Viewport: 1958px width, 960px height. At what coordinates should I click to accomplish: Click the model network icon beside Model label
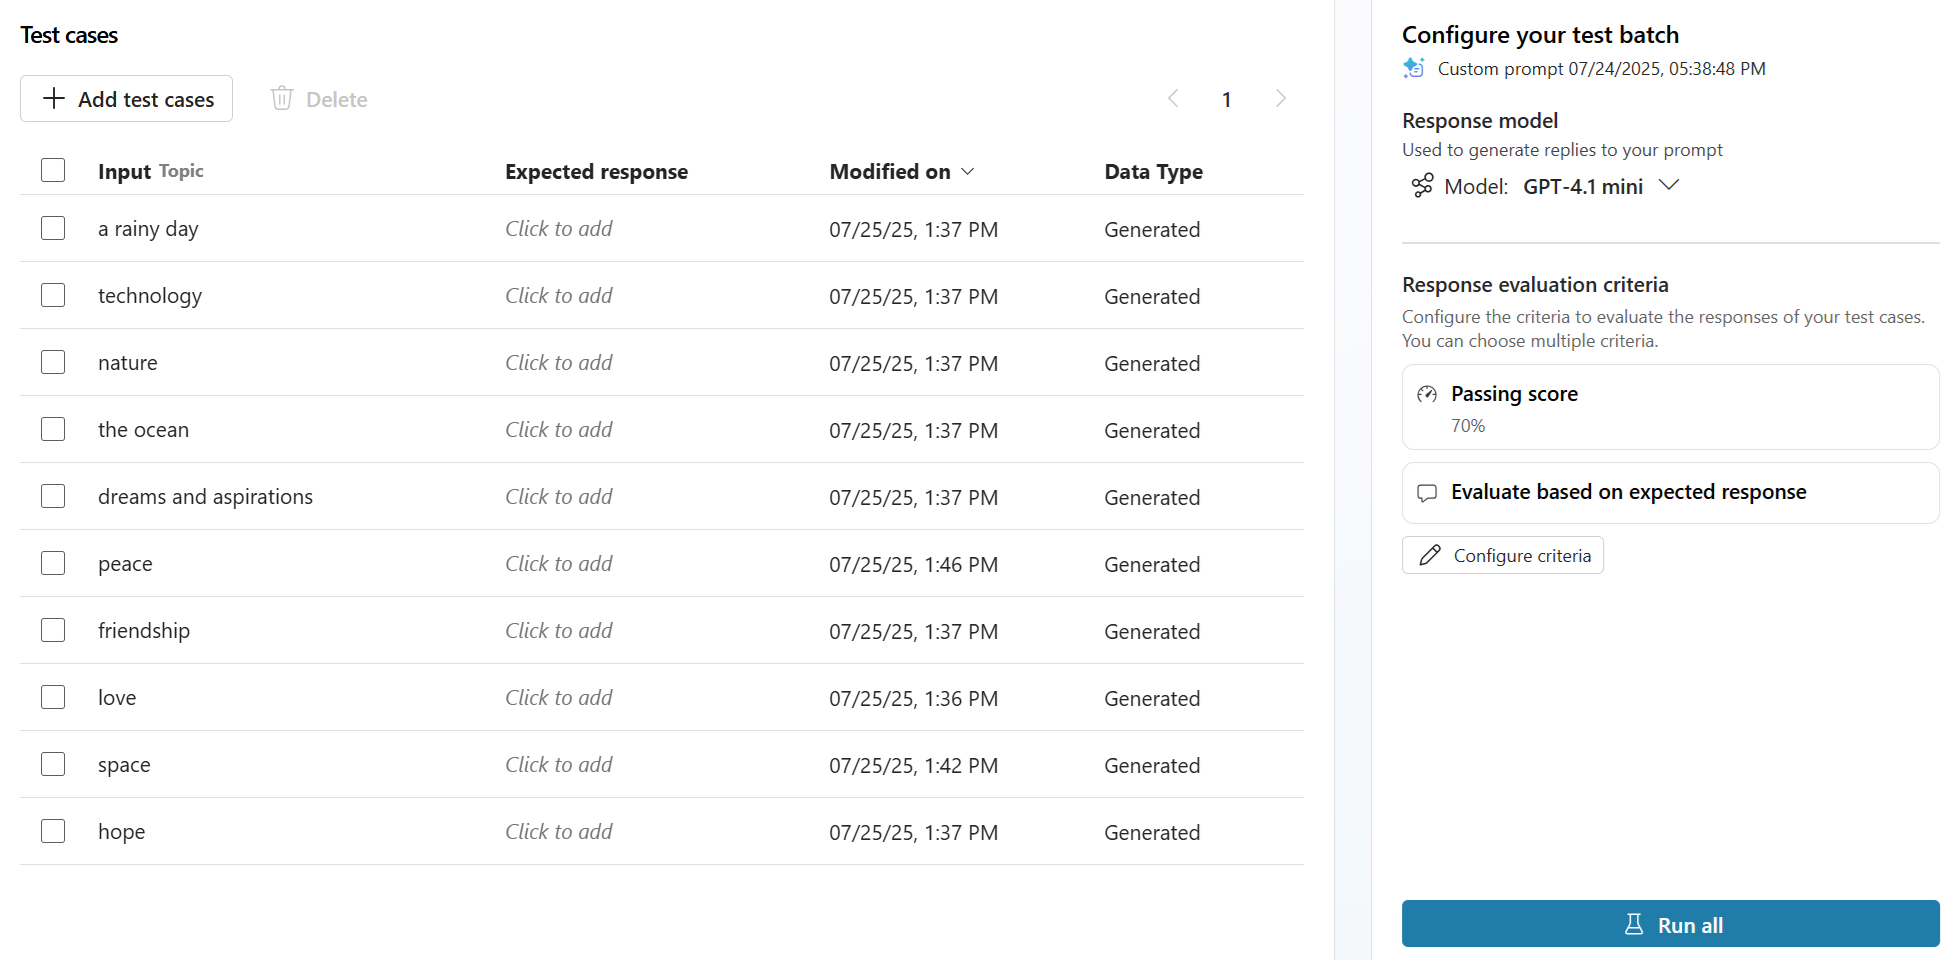click(1423, 186)
